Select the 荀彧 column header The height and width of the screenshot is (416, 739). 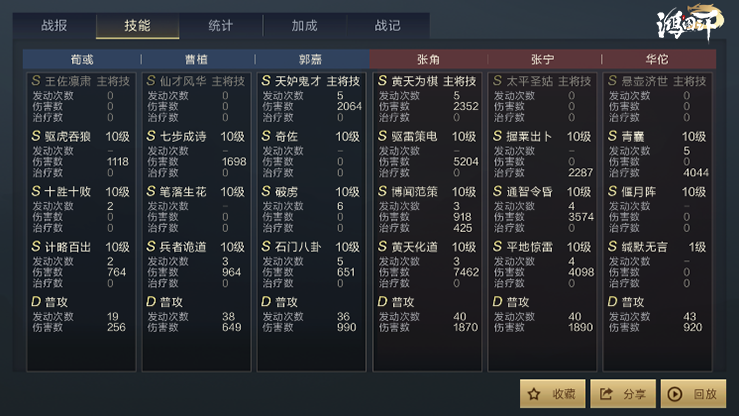pos(82,59)
